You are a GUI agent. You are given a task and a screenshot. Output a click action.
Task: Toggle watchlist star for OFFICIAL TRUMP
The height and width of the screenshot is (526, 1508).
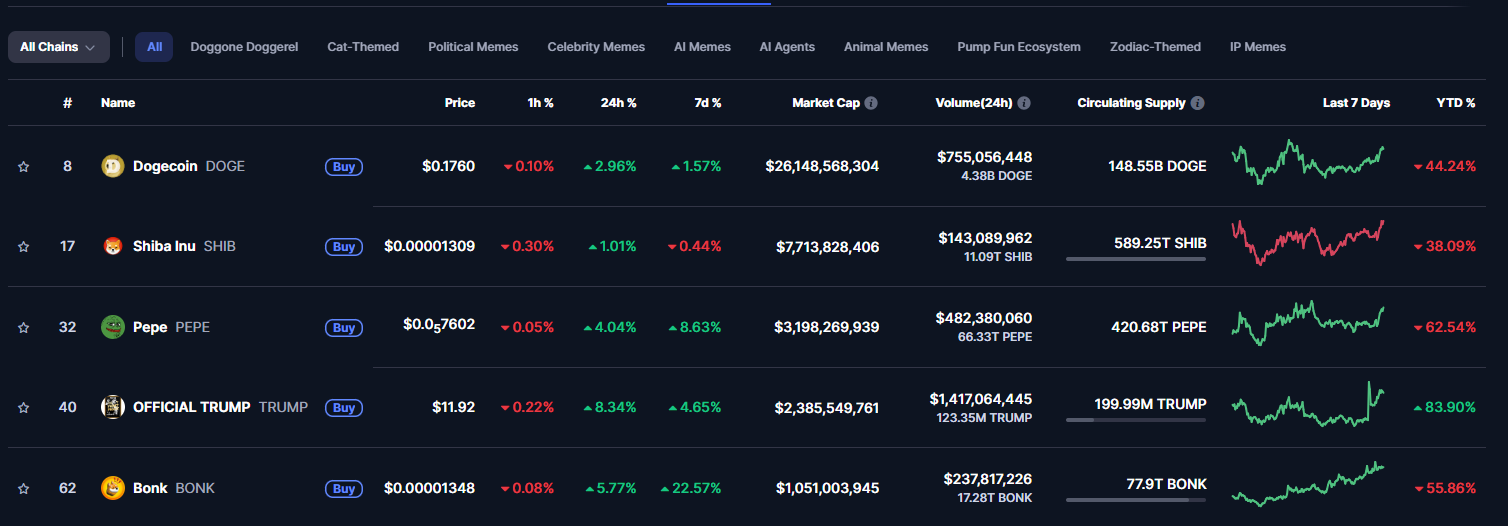[x=23, y=408]
